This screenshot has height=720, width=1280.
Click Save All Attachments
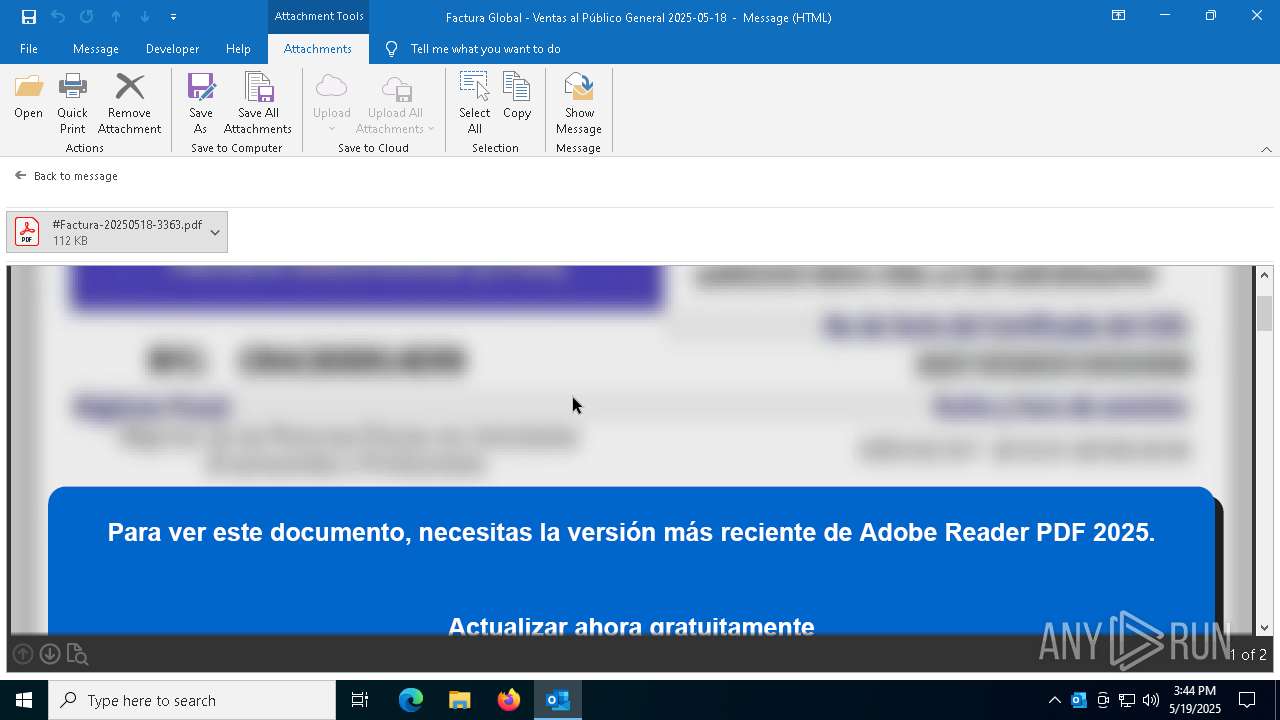pyautogui.click(x=258, y=104)
